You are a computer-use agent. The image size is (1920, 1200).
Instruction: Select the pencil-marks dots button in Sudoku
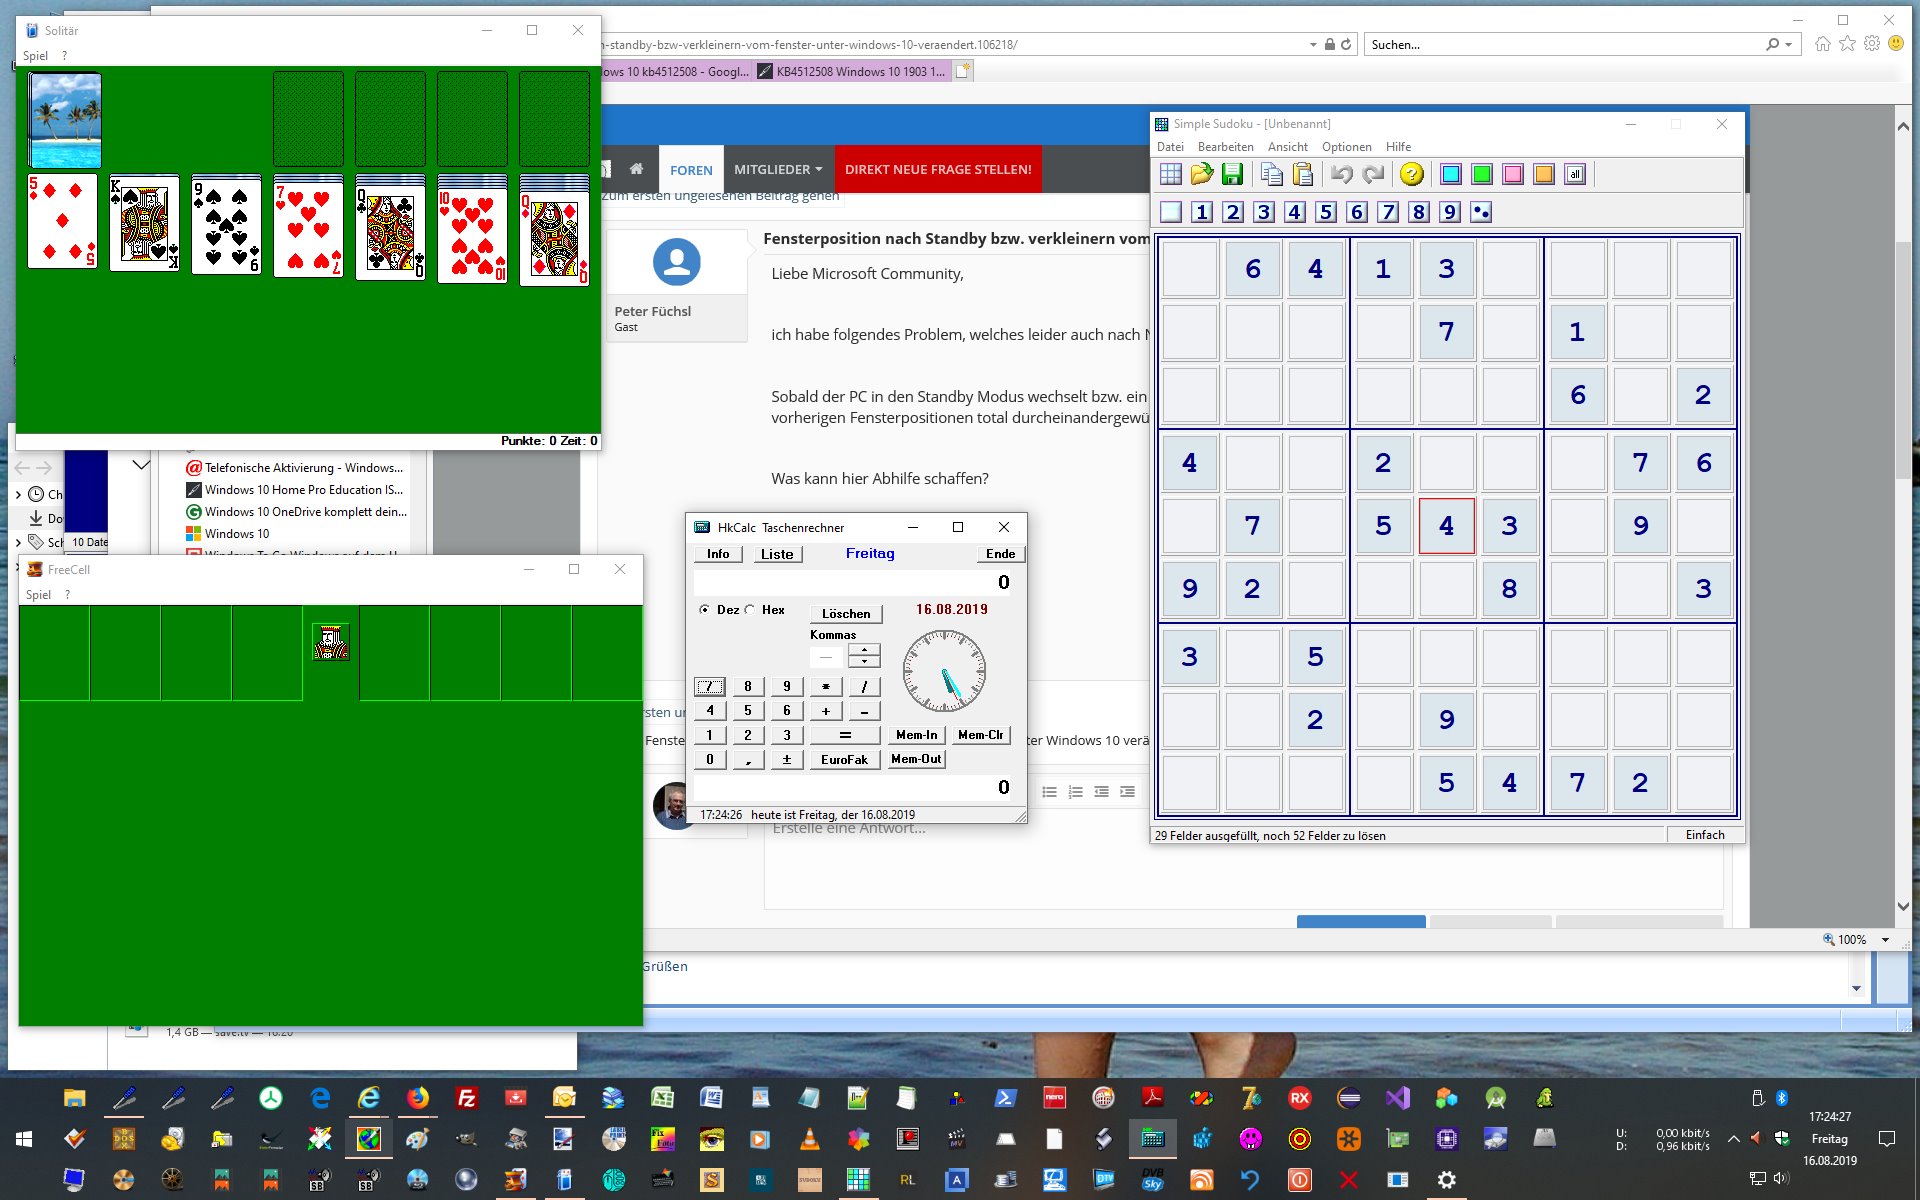pos(1481,212)
